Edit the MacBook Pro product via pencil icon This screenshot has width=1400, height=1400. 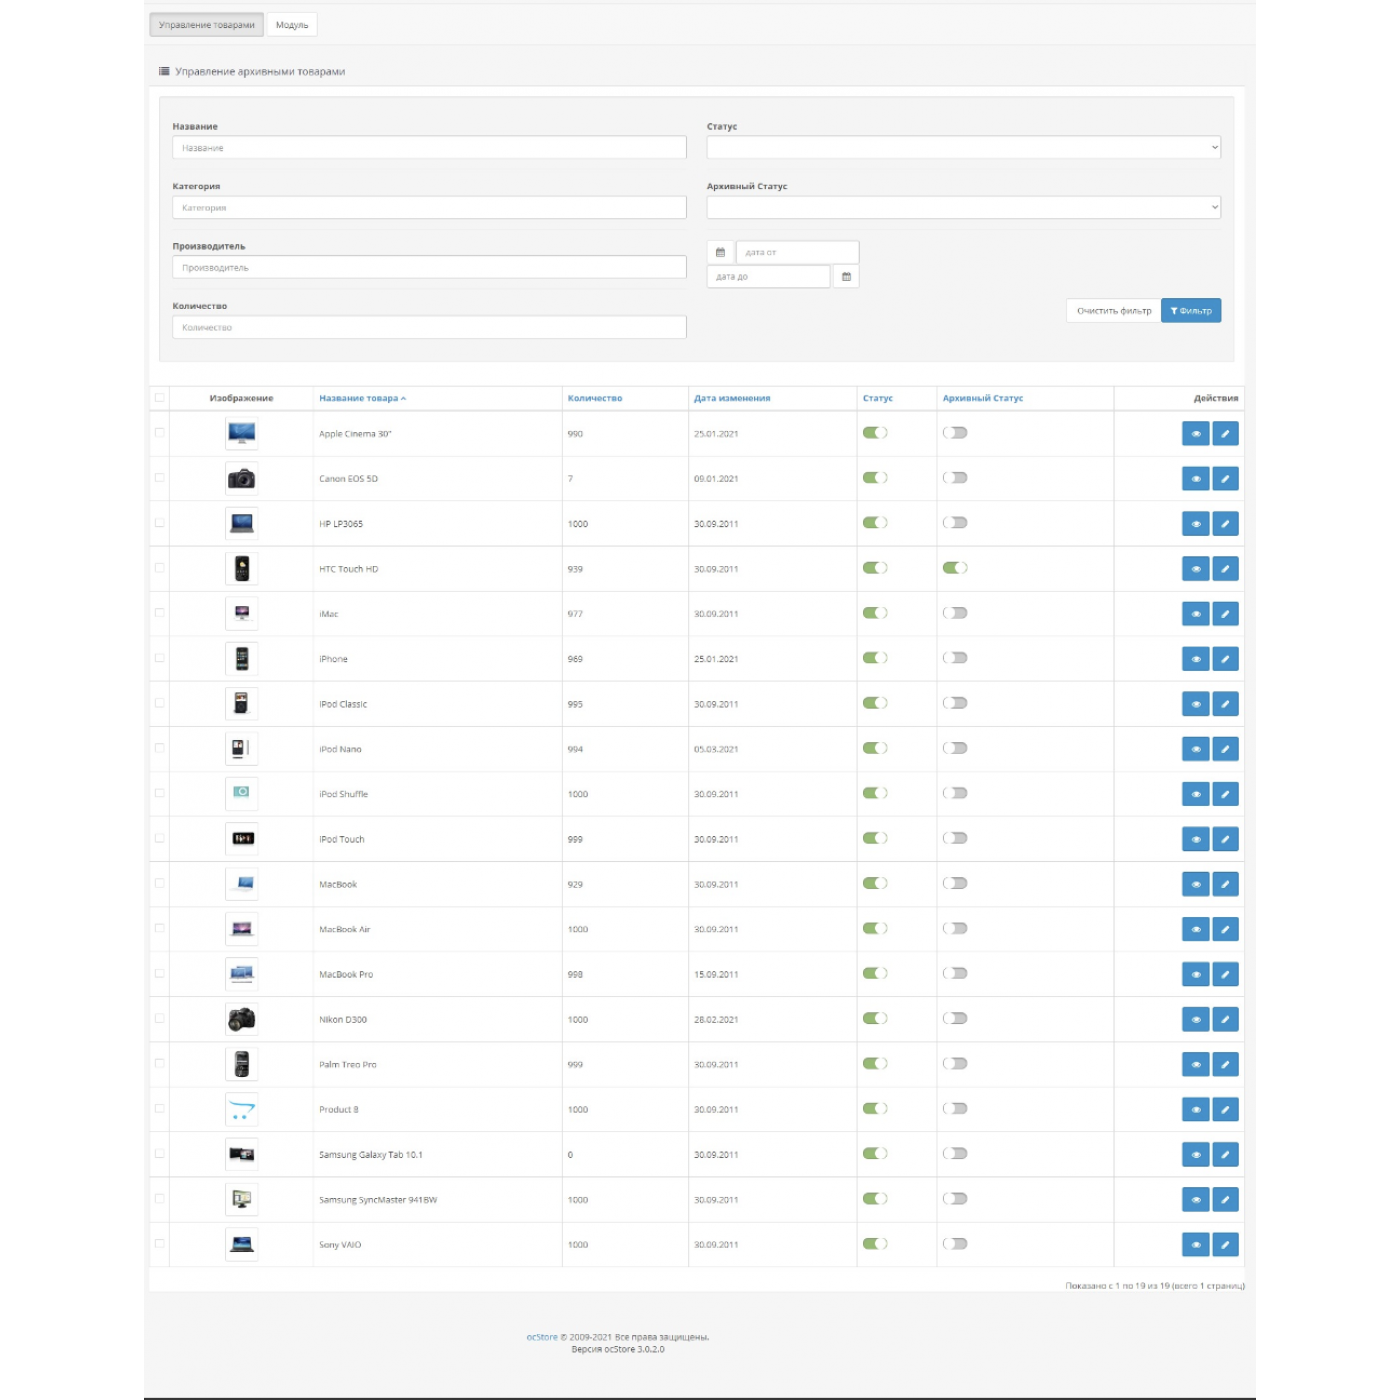click(x=1225, y=974)
